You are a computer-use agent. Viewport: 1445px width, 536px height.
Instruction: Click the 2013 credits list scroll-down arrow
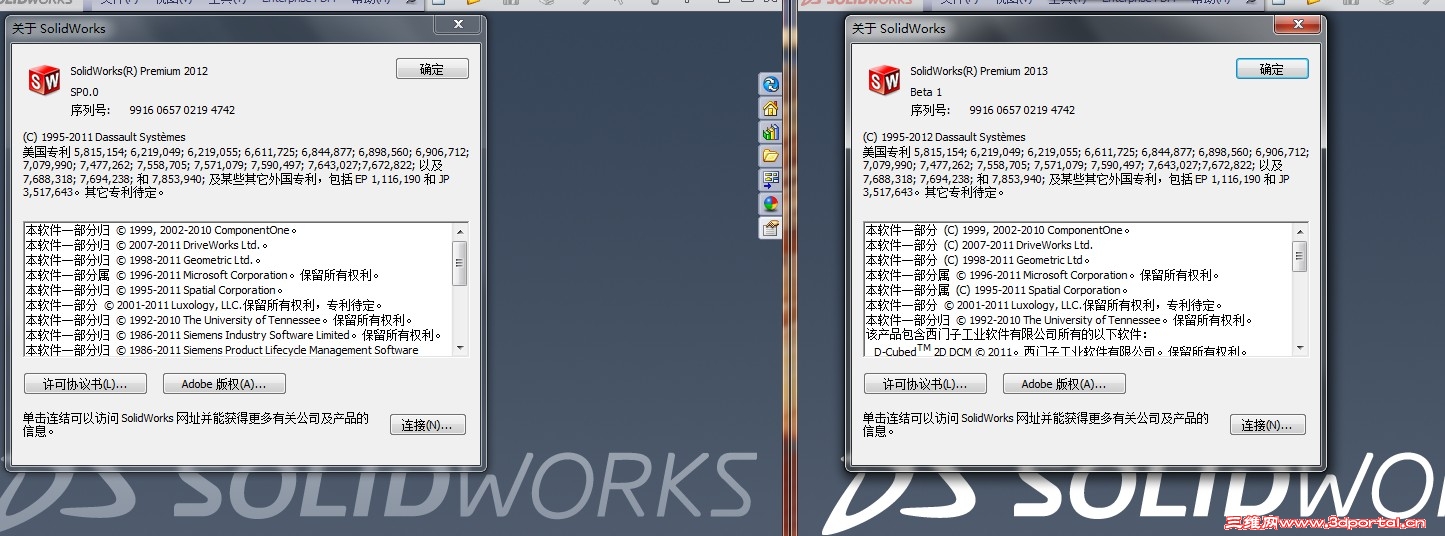tap(1300, 347)
